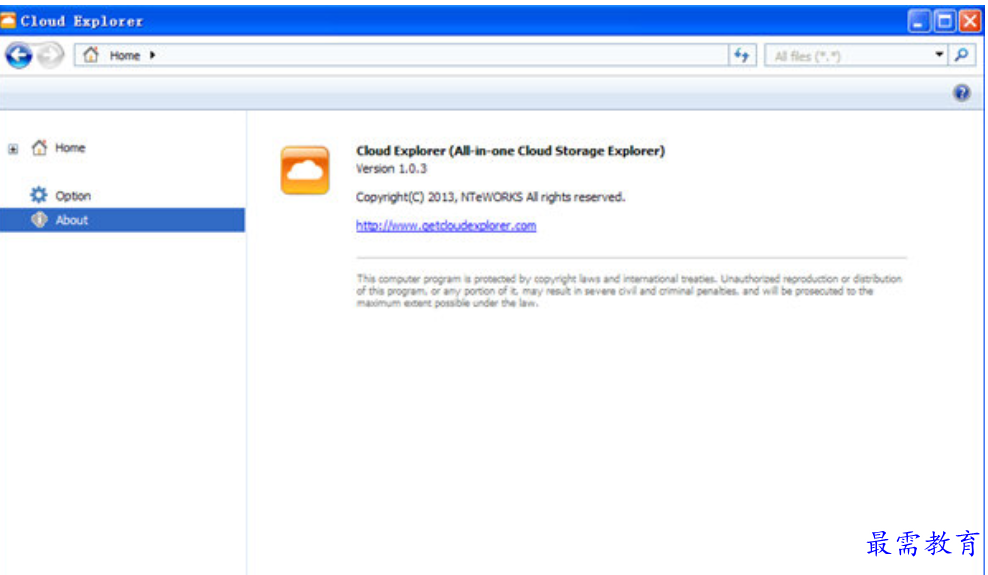Click the orange Cloud Explorer logo
The image size is (988, 575).
point(305,171)
